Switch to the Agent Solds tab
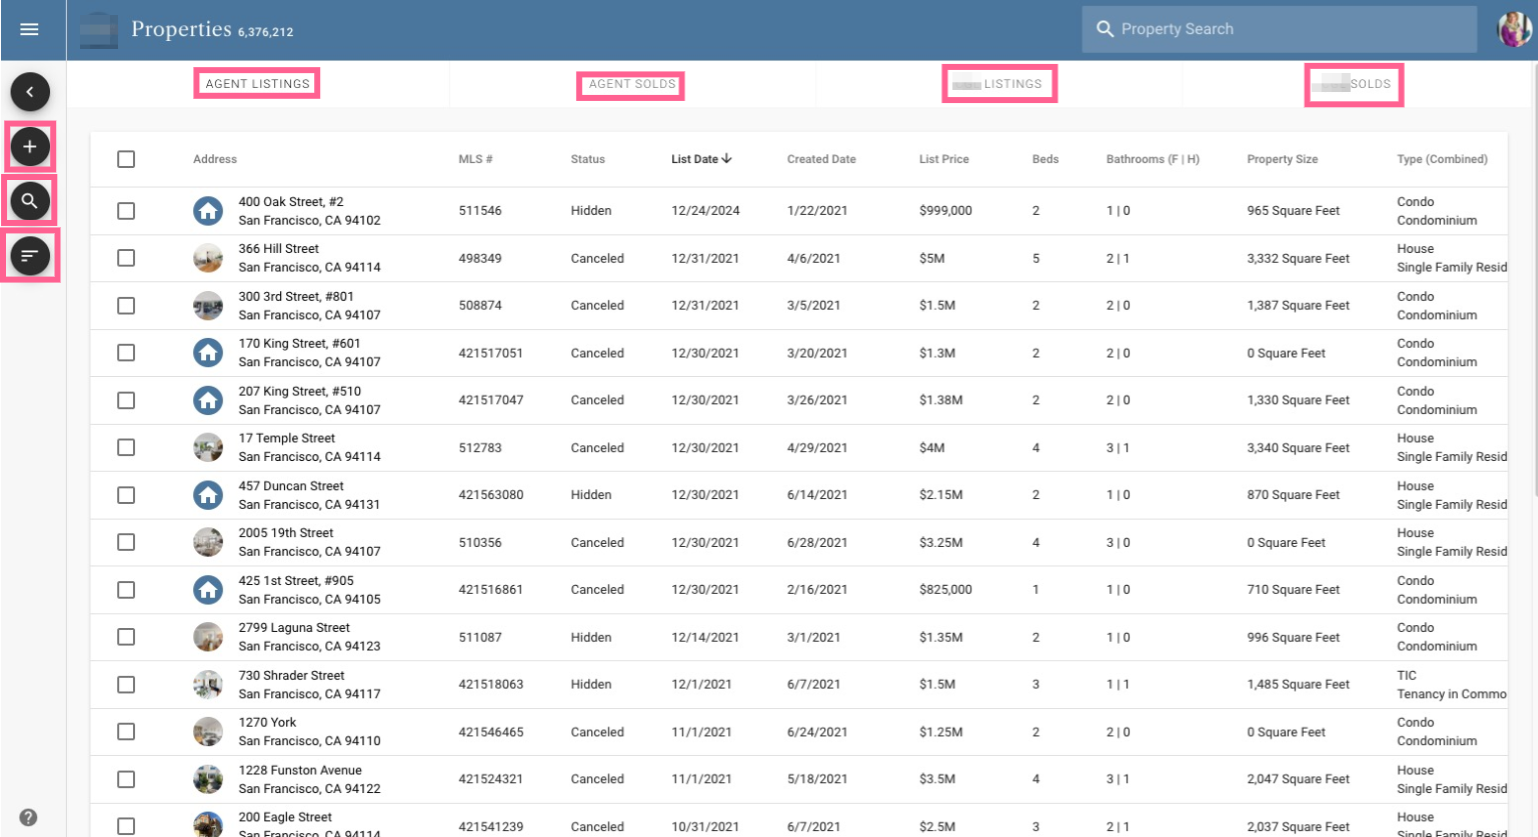 631,85
